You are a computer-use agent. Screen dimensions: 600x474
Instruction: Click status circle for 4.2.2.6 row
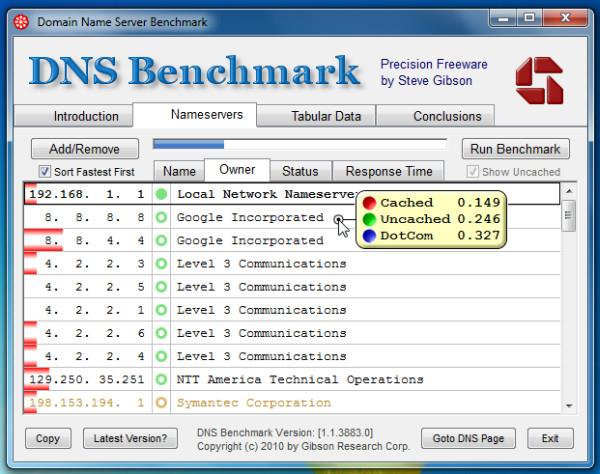[161, 334]
